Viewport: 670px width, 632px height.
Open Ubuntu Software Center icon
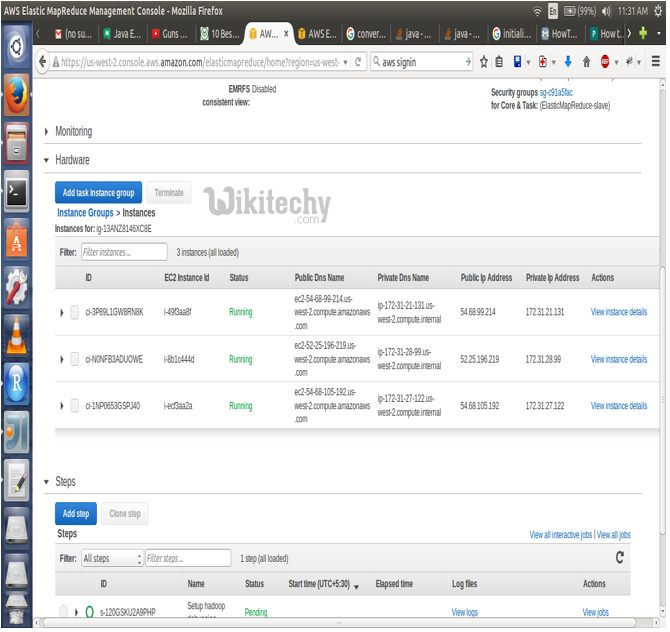pyautogui.click(x=16, y=240)
